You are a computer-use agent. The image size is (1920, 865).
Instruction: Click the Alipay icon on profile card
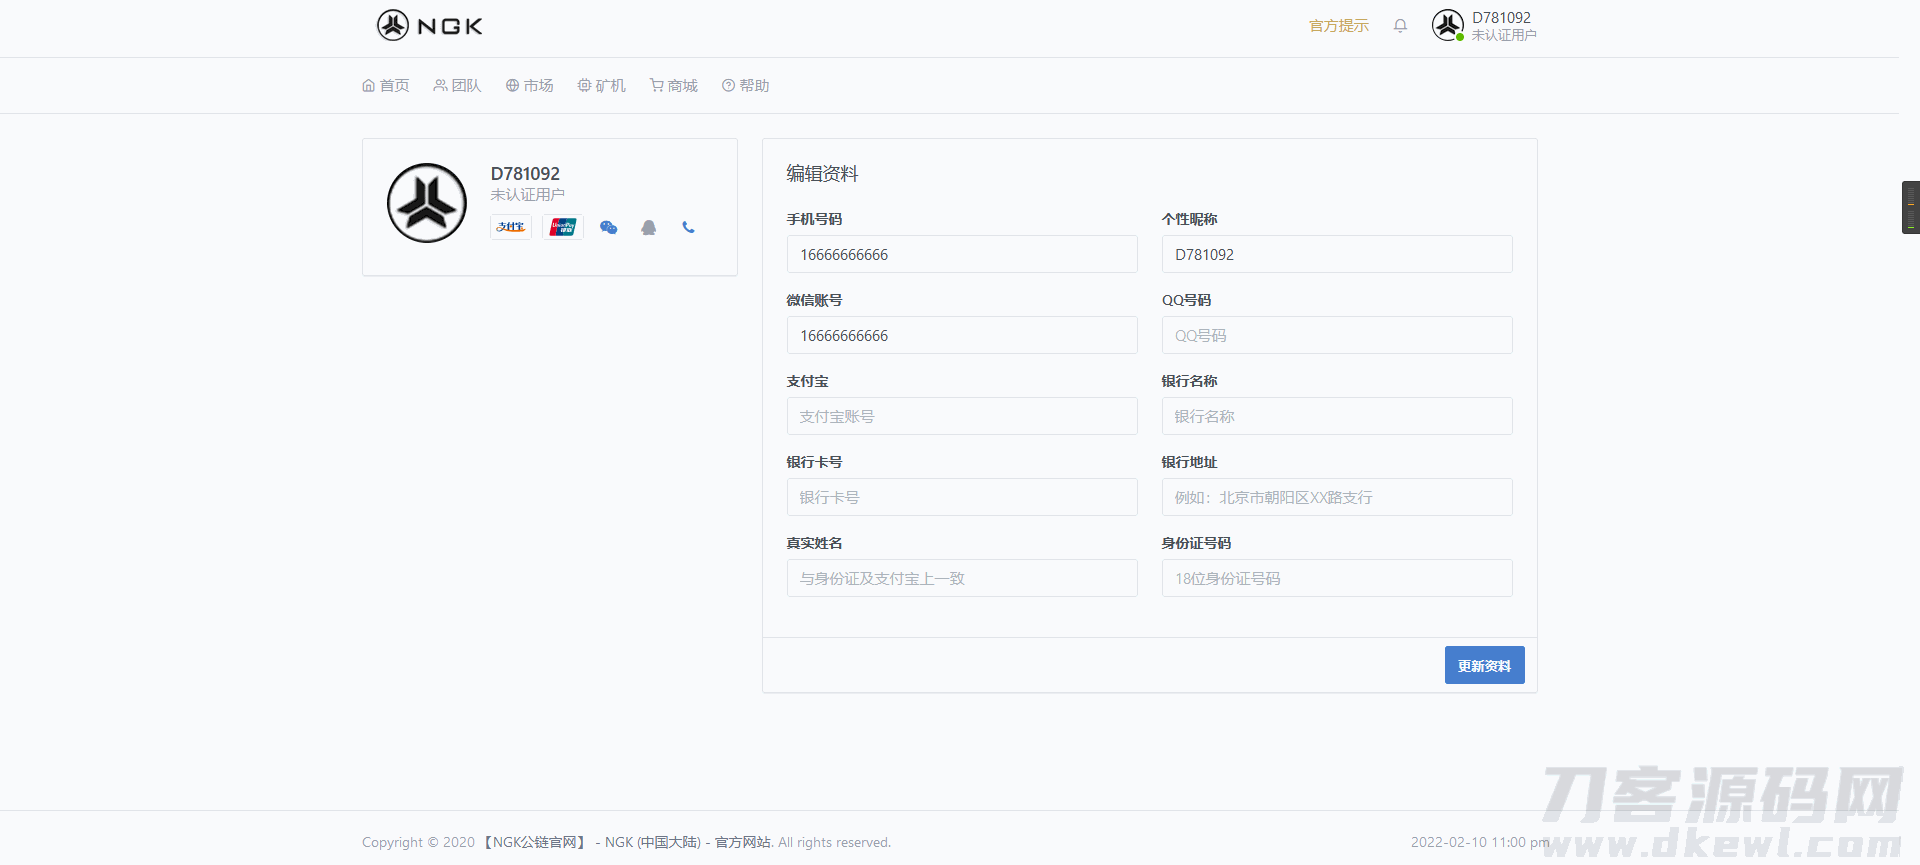point(511,227)
